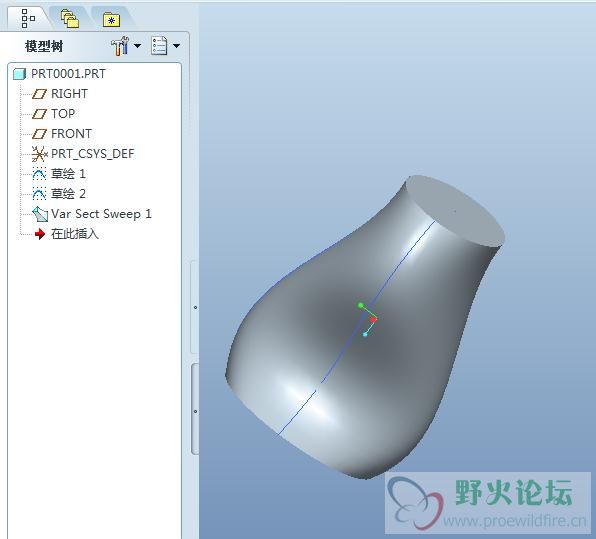
Task: Click the PRT_CSYS_DEF coordinate system icon
Action: 39,154
